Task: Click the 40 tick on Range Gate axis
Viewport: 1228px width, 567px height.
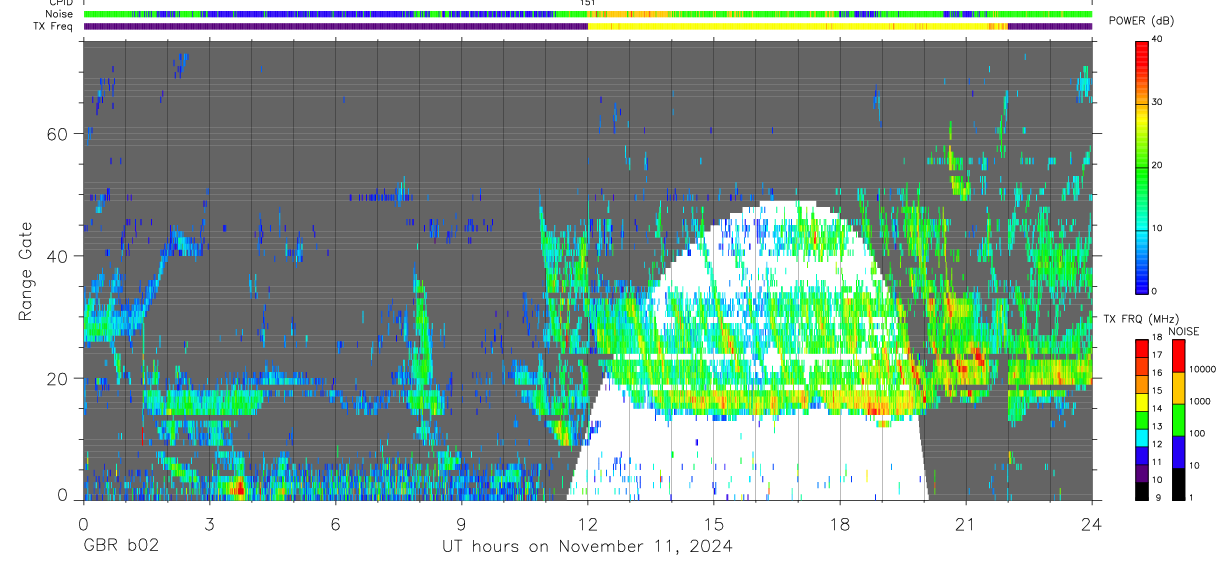Action: click(x=58, y=256)
